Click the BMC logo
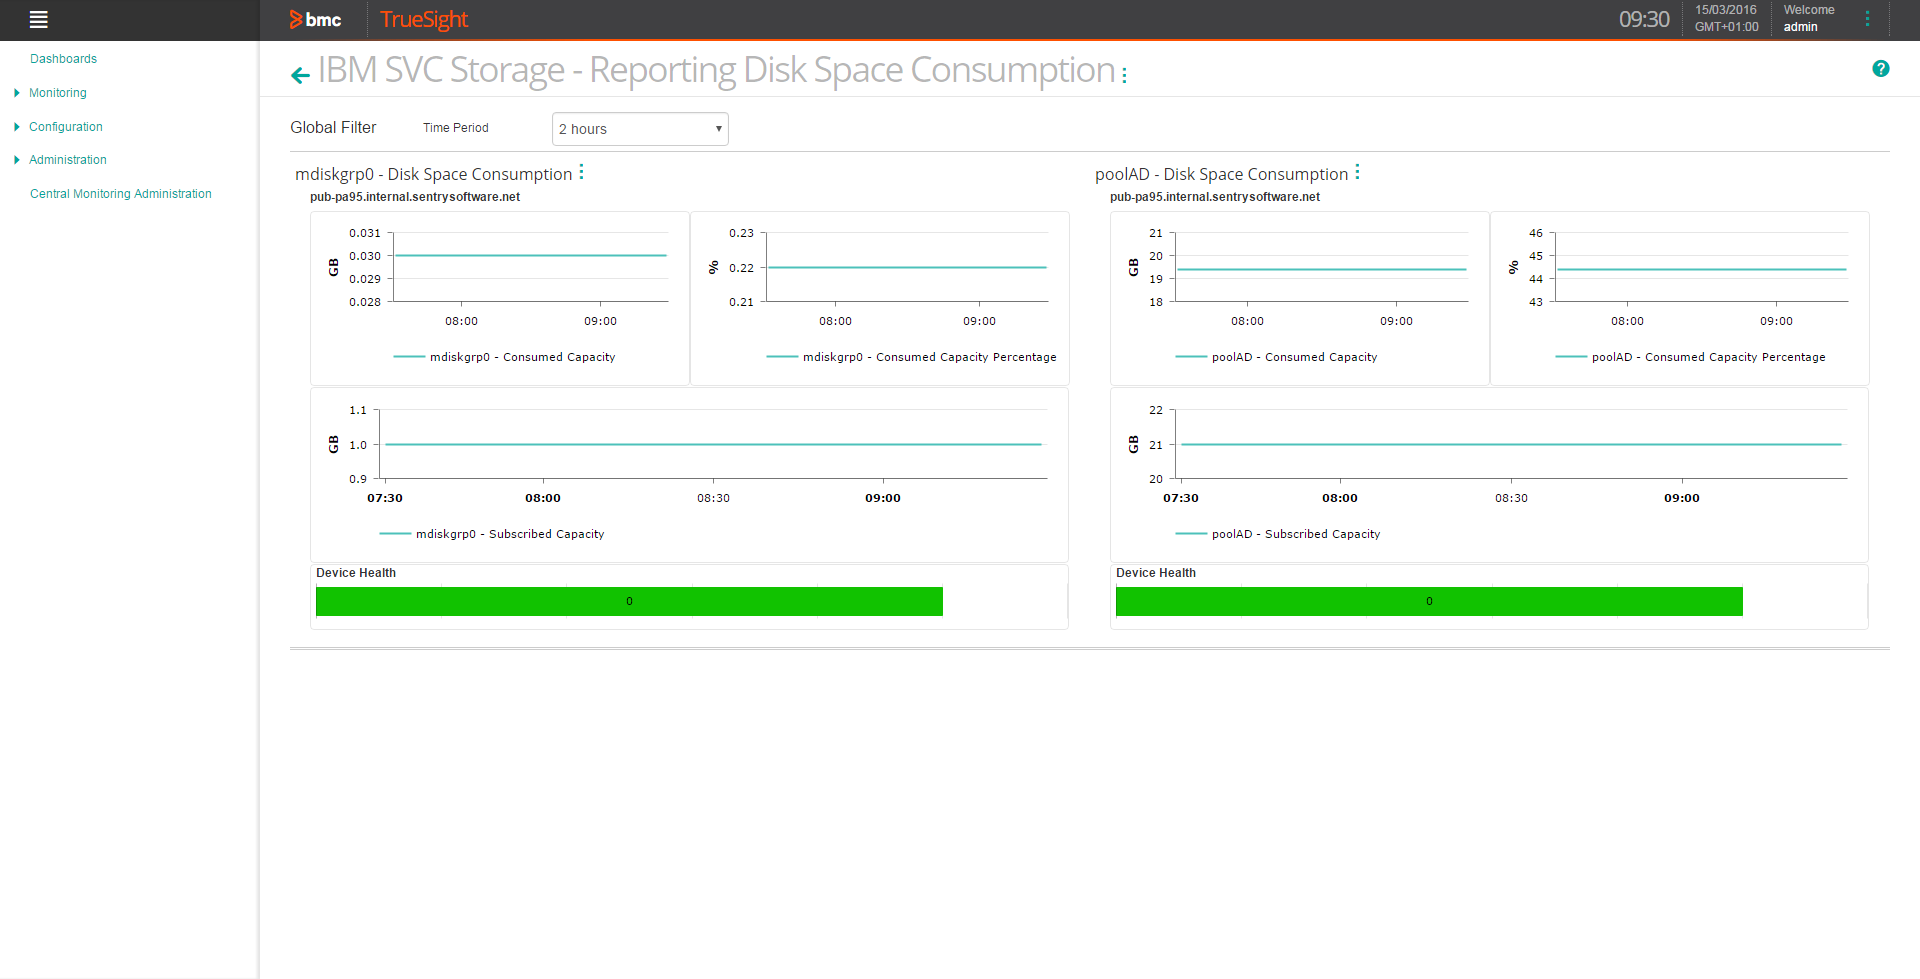 315,19
